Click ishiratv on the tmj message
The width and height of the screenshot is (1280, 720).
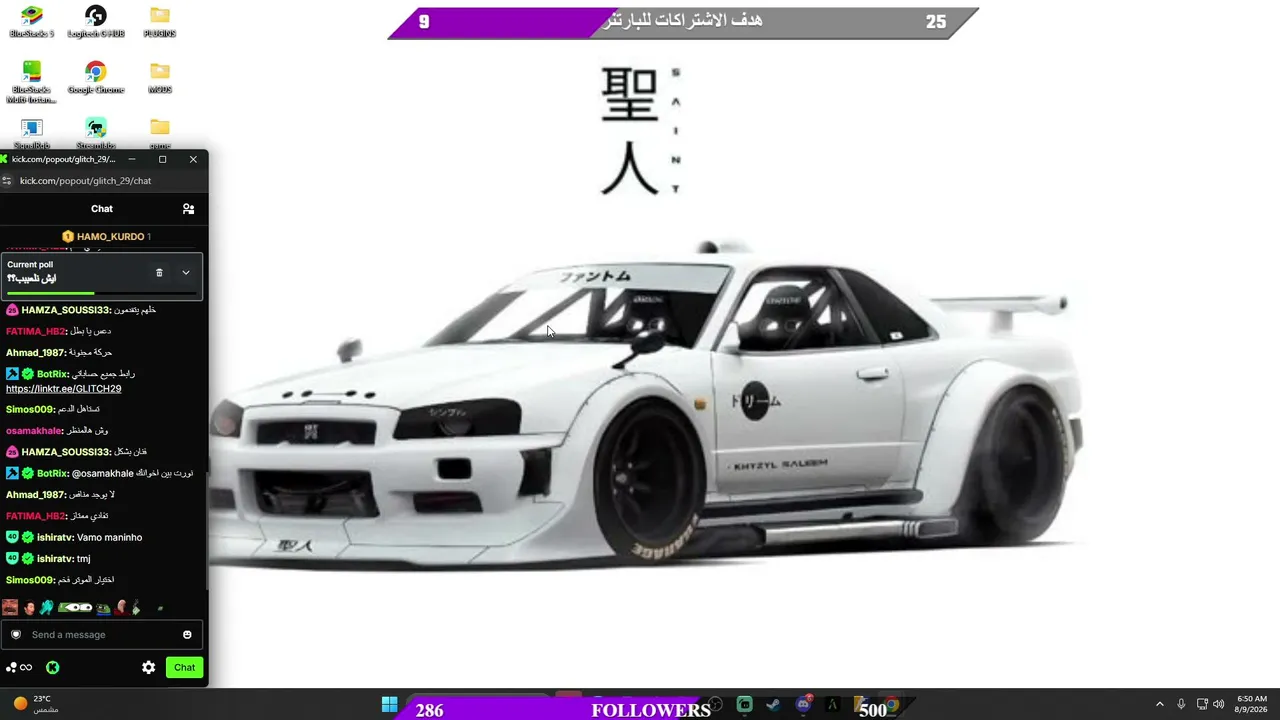(x=55, y=559)
